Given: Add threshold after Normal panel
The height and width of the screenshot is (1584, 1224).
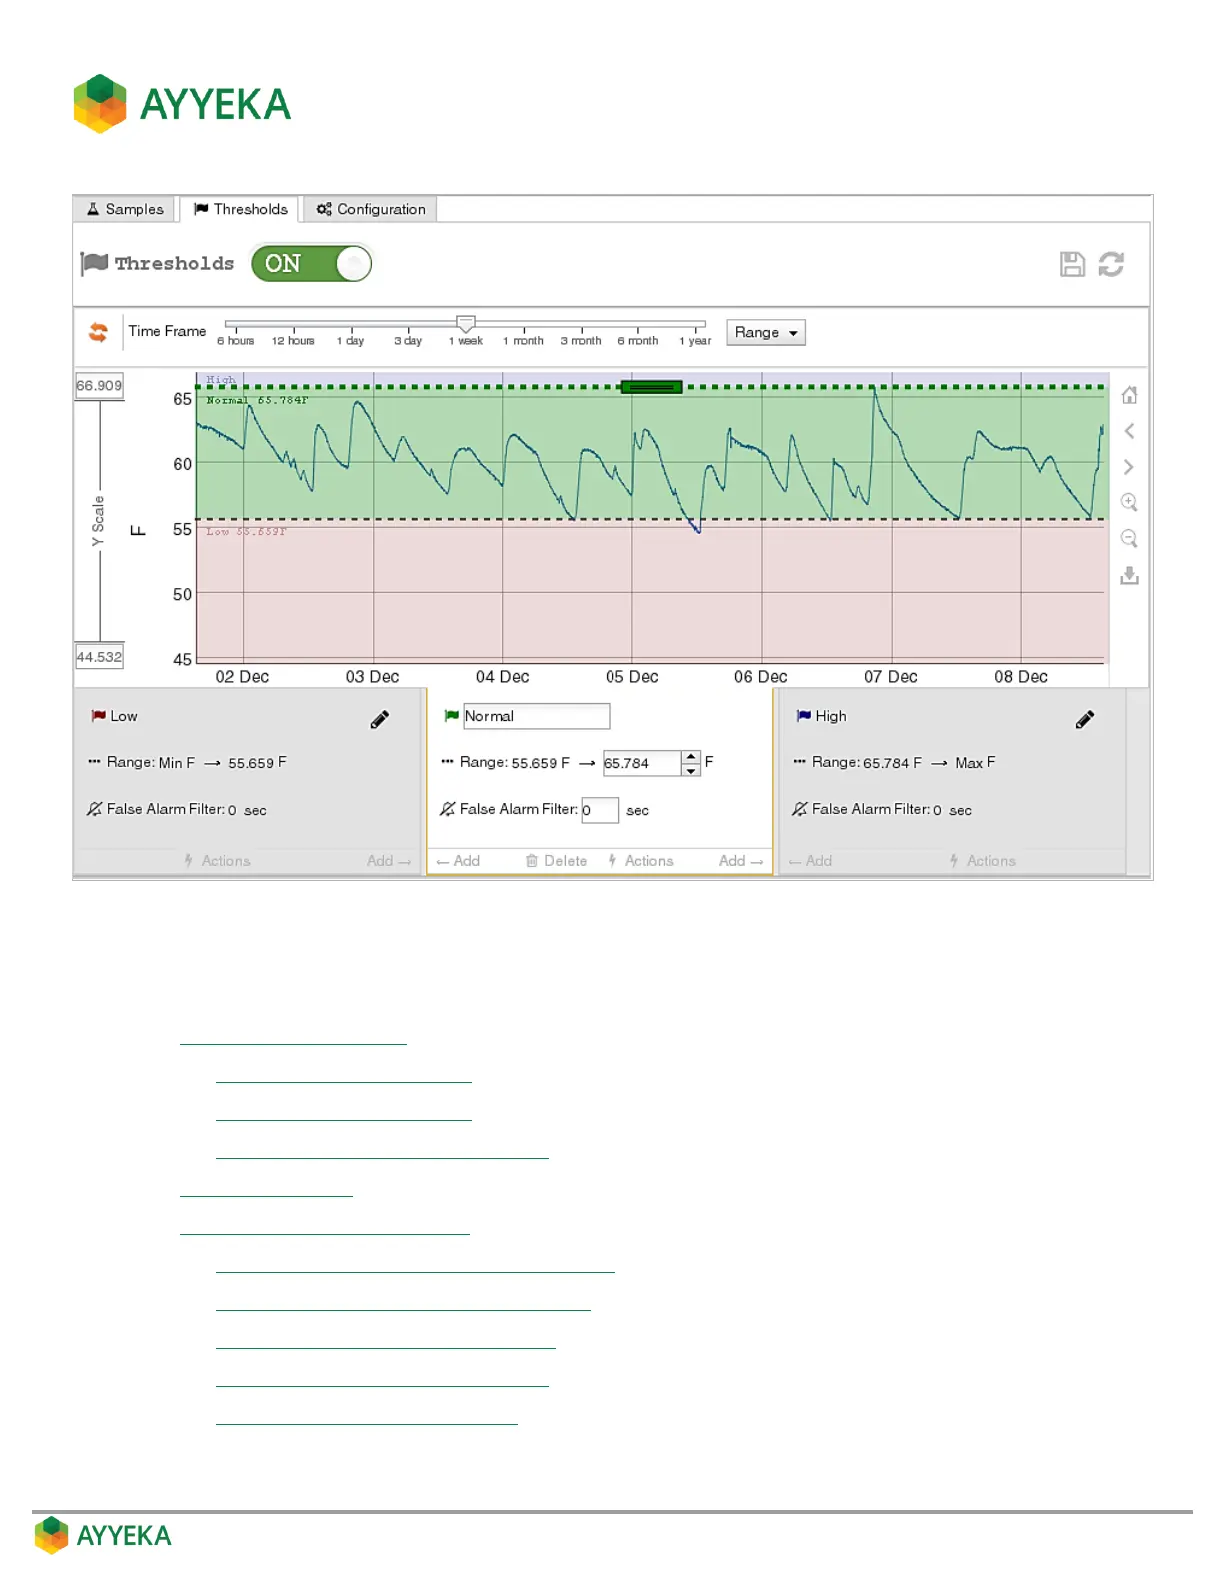Looking at the screenshot, I should point(741,861).
